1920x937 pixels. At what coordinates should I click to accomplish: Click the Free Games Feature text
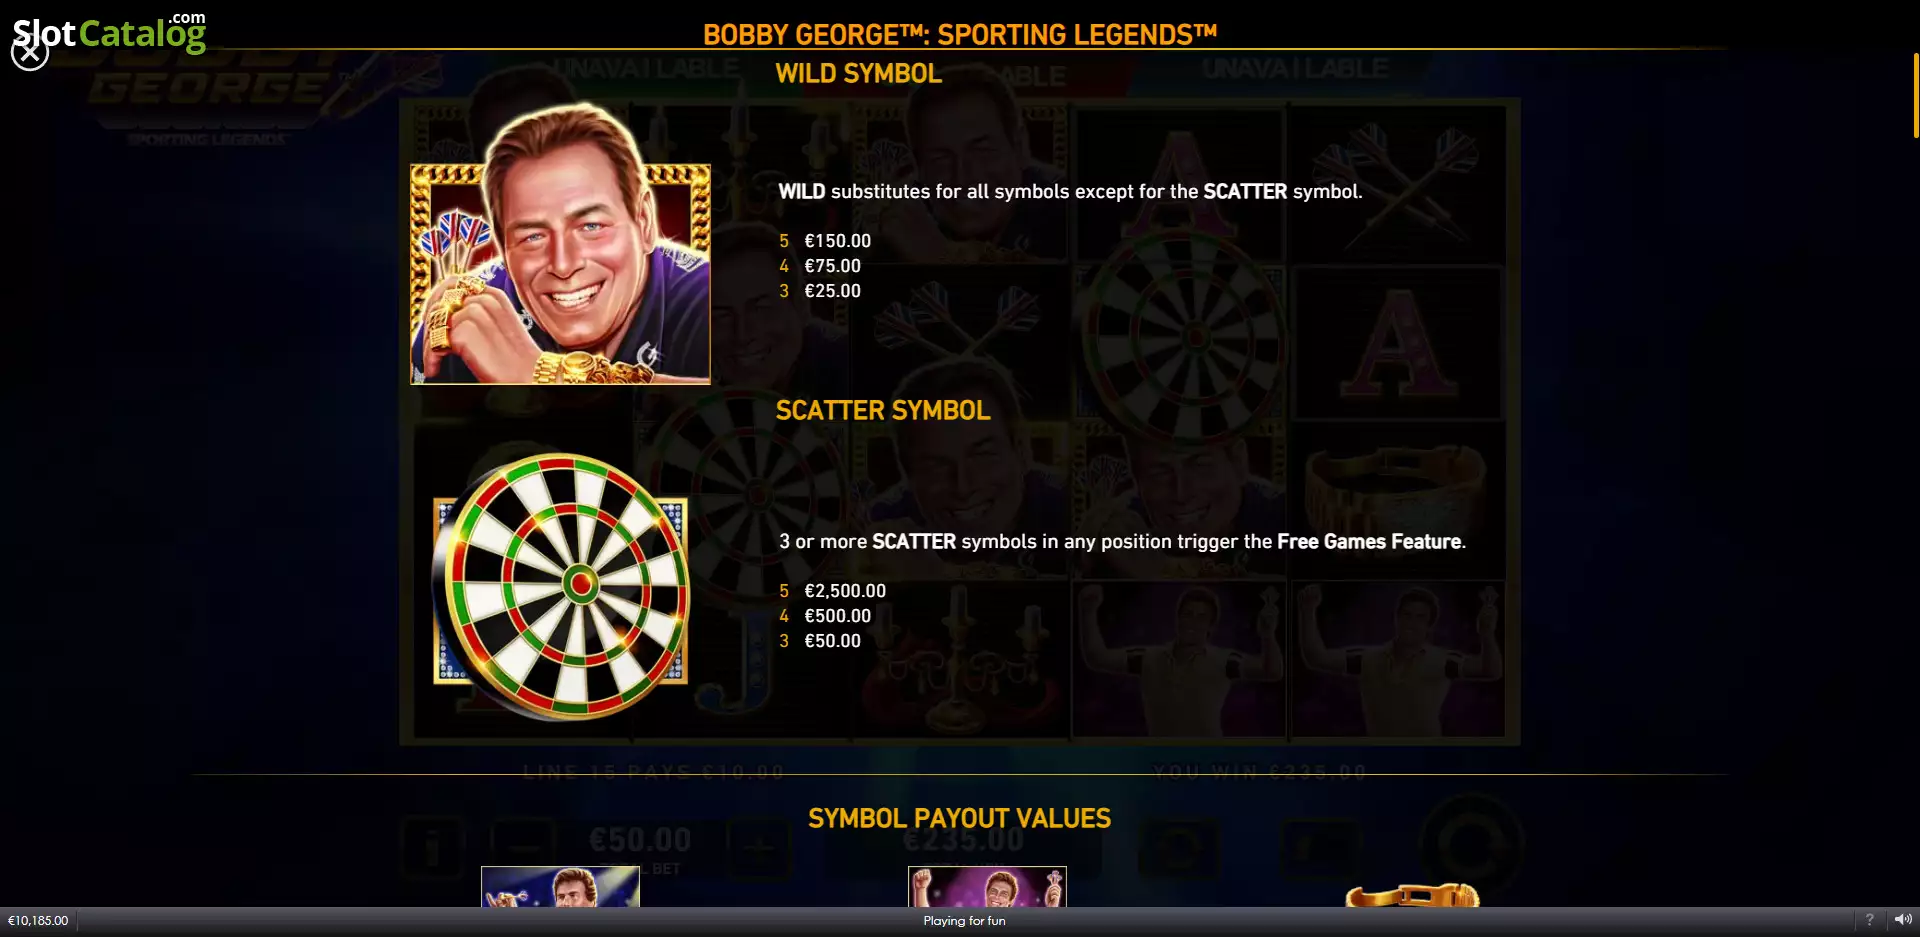pos(1369,541)
